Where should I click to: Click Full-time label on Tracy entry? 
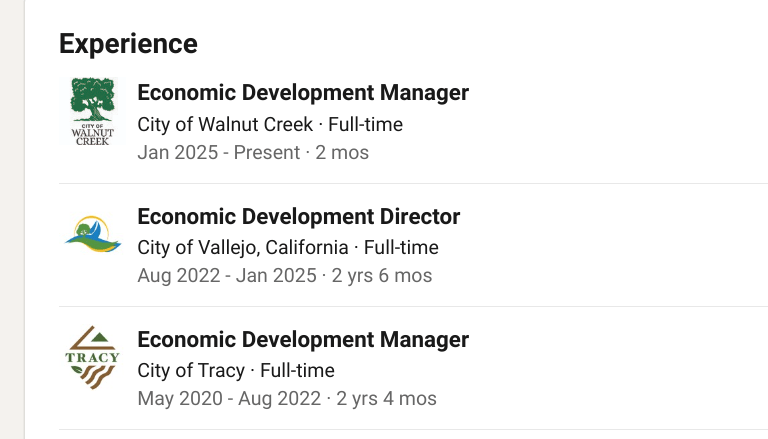coord(298,370)
